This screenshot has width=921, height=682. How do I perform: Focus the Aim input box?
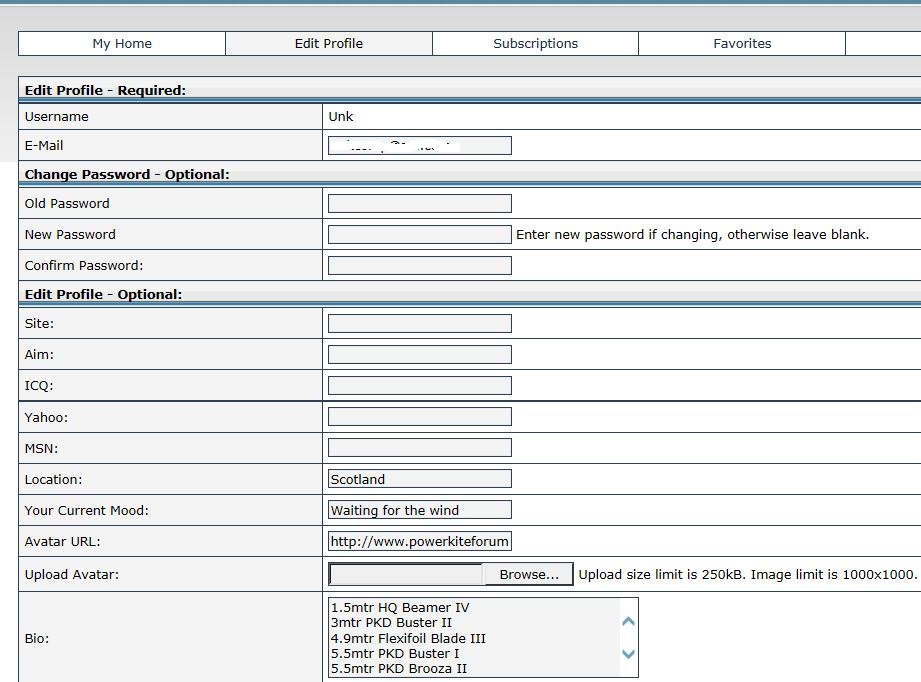click(419, 355)
